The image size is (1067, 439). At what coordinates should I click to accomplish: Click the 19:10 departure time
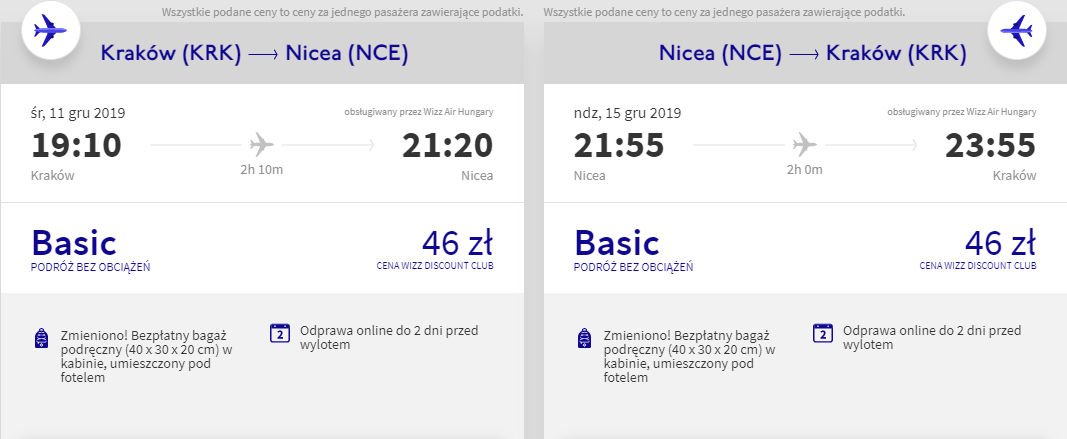coord(76,146)
